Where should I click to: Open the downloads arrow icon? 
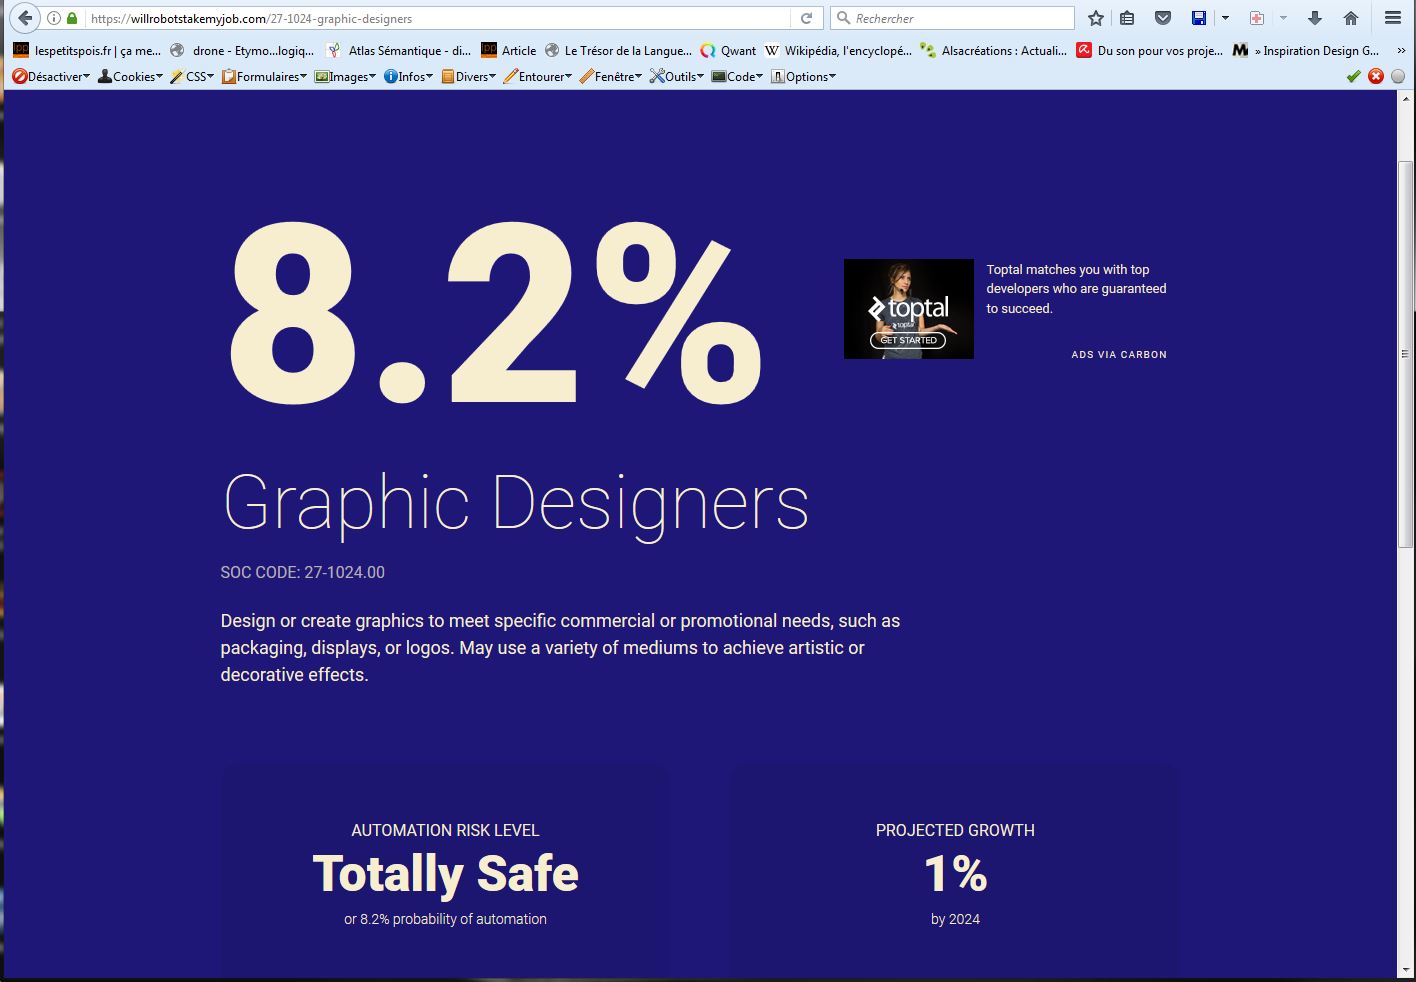click(x=1315, y=18)
